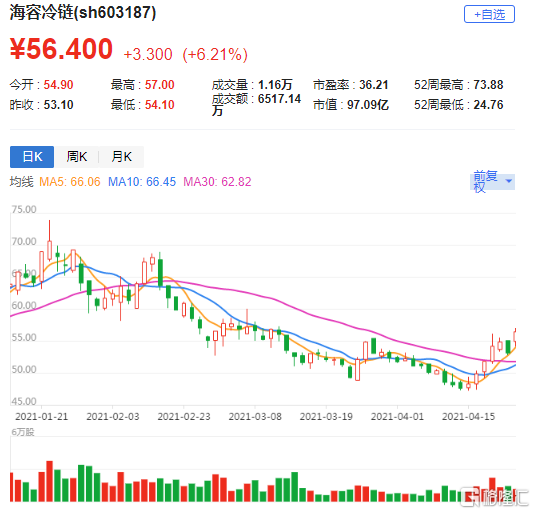Click the 成交量 value 1.16万
535x514 pixels.
coord(275,85)
